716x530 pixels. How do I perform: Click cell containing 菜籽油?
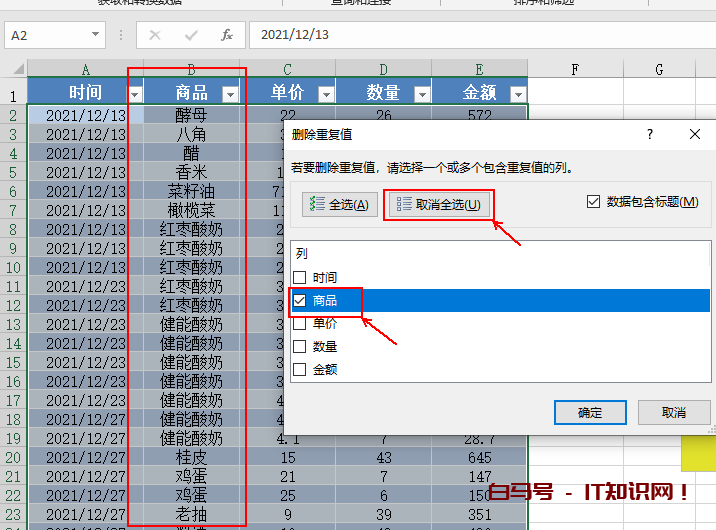pos(191,191)
